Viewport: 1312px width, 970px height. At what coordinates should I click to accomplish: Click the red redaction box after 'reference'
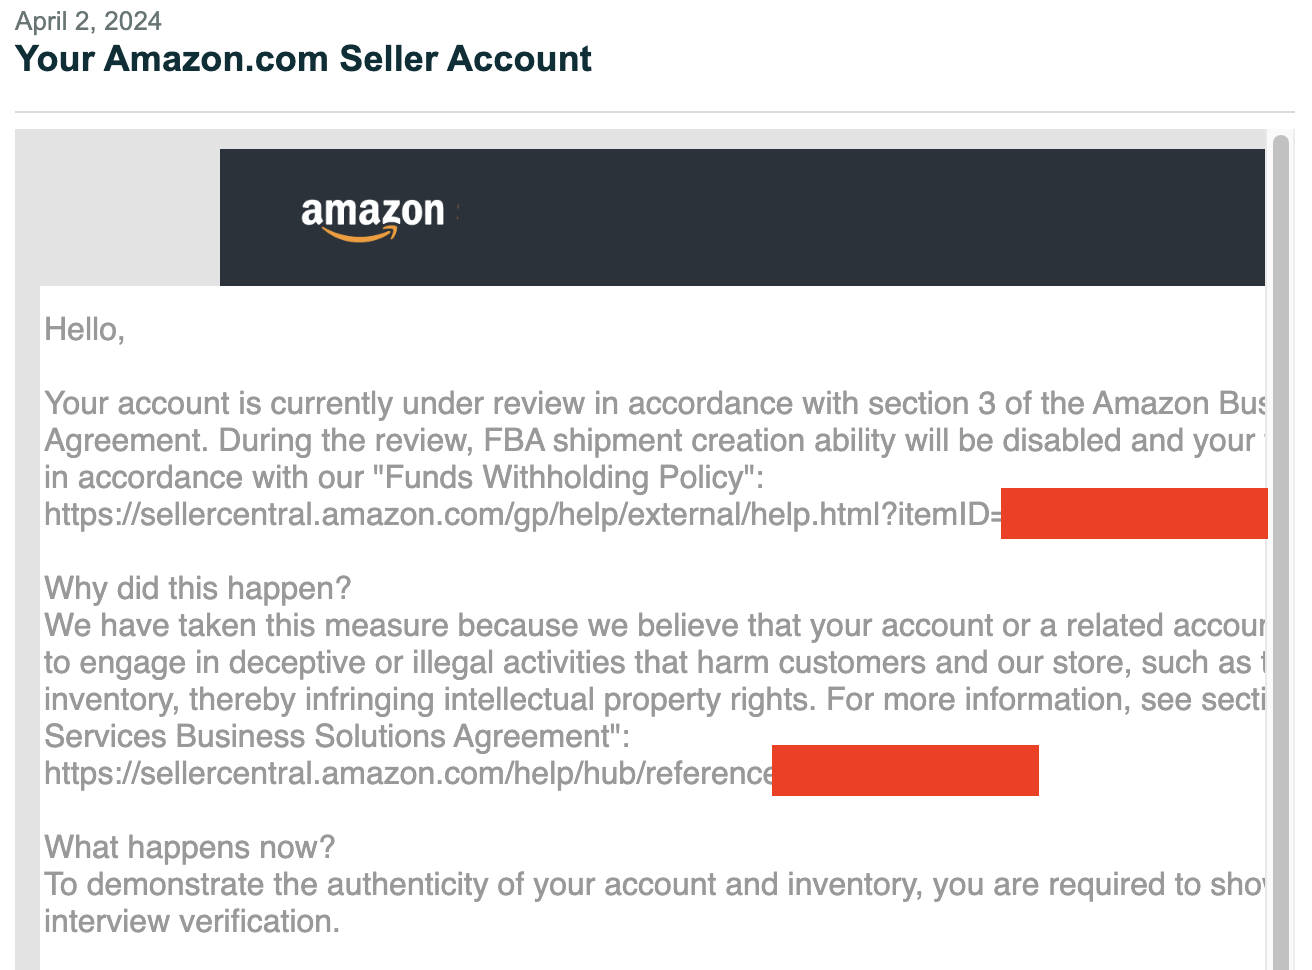click(905, 770)
